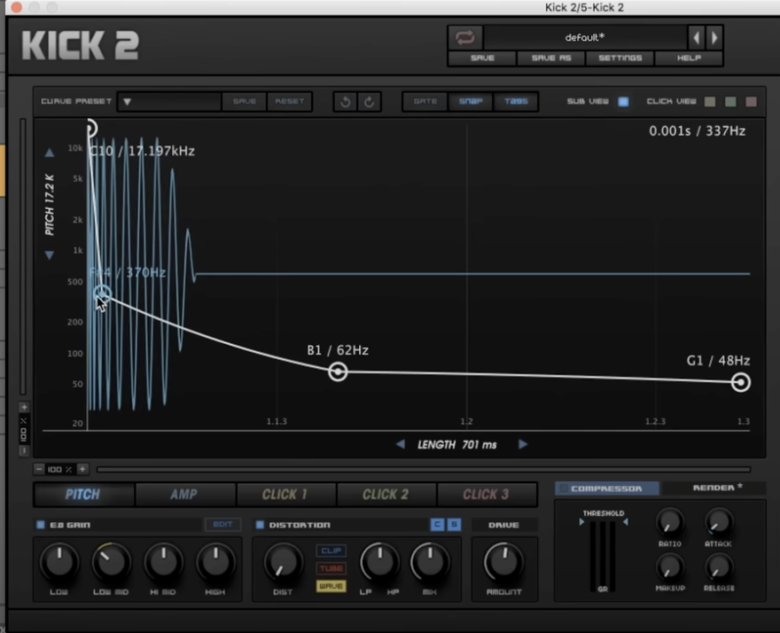
Task: Open the Click 1 tab
Action: (285, 494)
